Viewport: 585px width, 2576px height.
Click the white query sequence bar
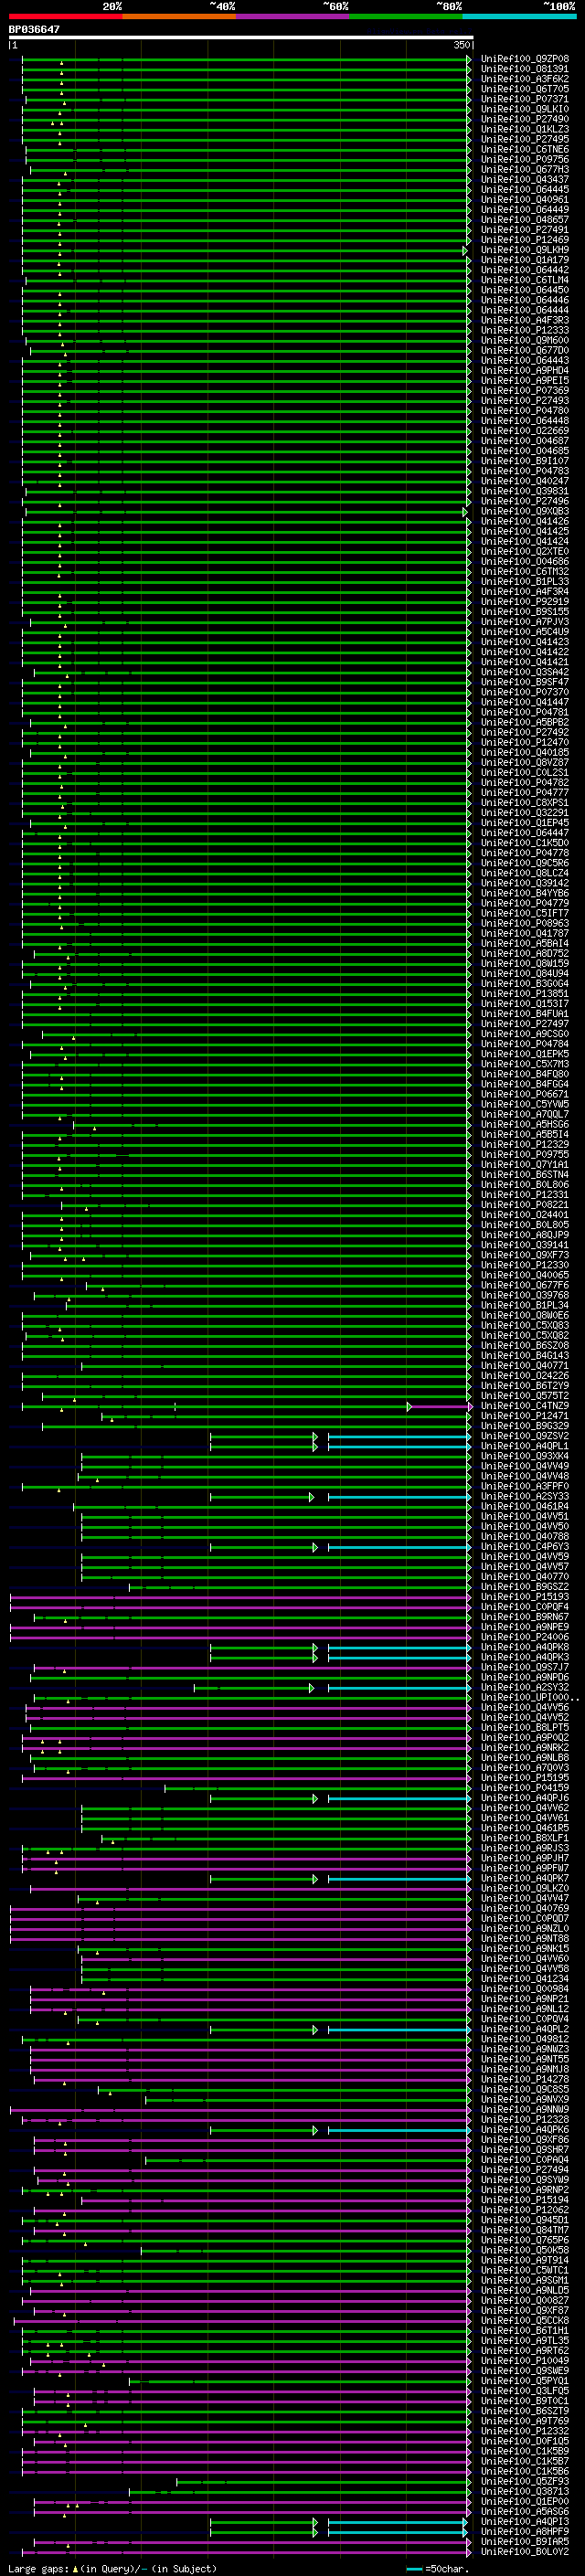coord(241,37)
